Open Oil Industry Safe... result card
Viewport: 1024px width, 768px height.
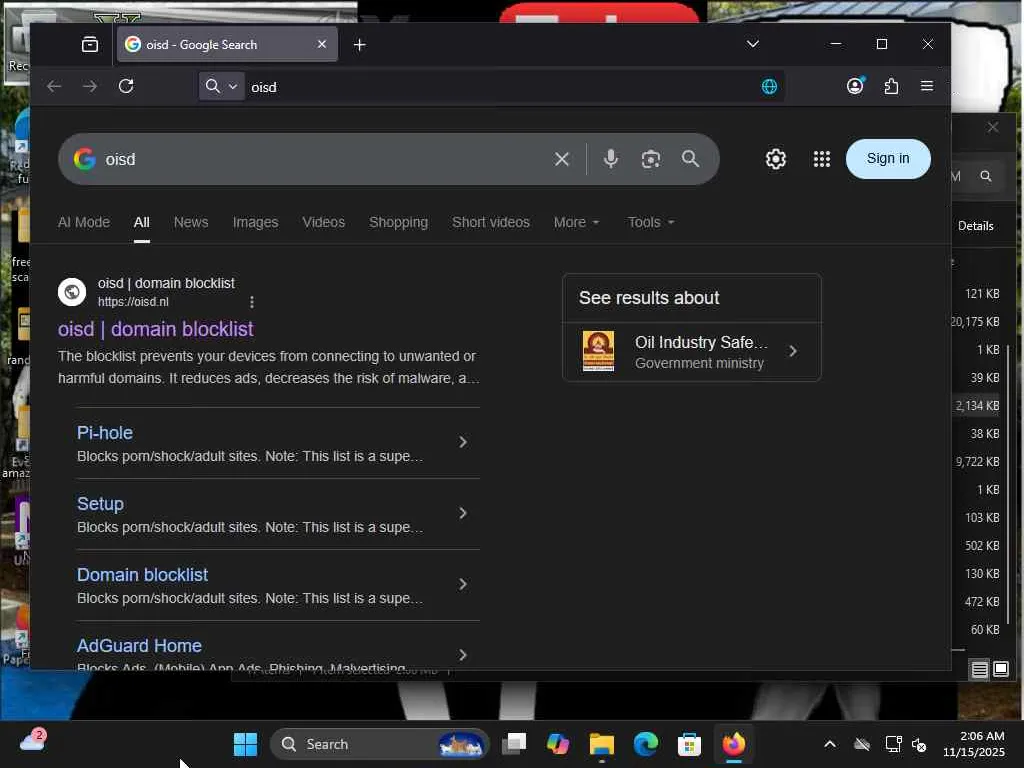(692, 351)
